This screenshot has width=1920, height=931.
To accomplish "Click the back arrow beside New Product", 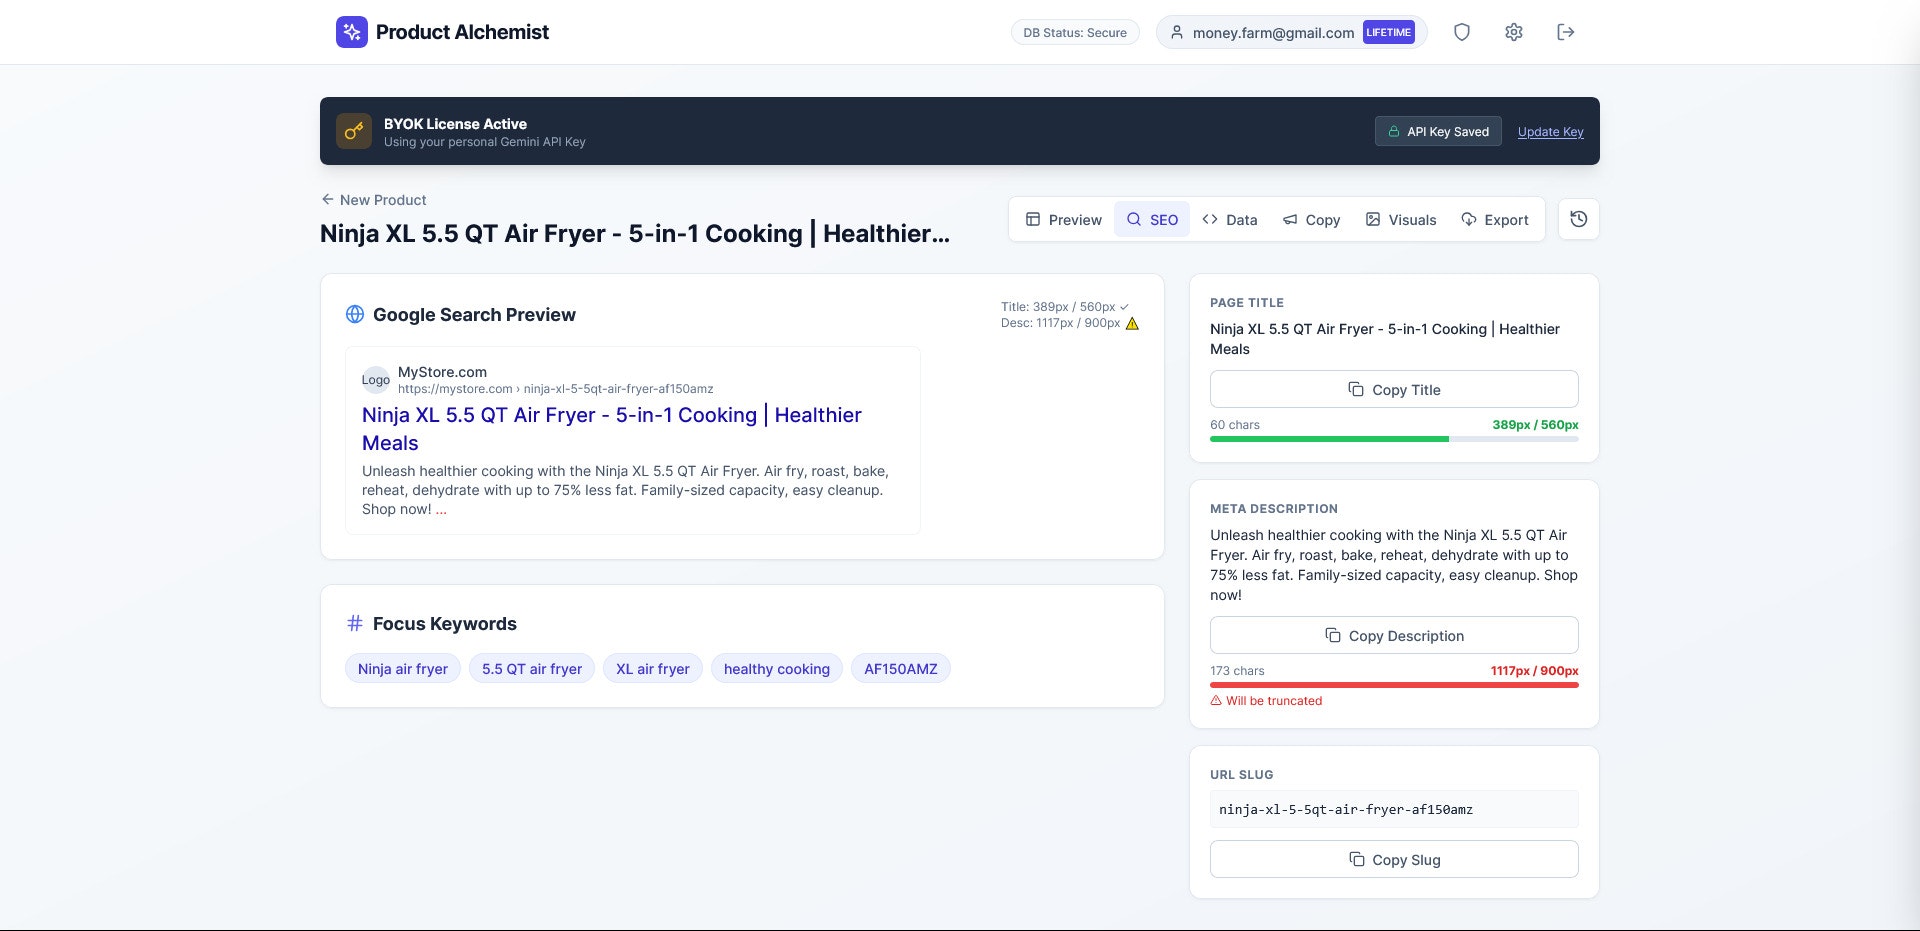I will click(x=327, y=199).
